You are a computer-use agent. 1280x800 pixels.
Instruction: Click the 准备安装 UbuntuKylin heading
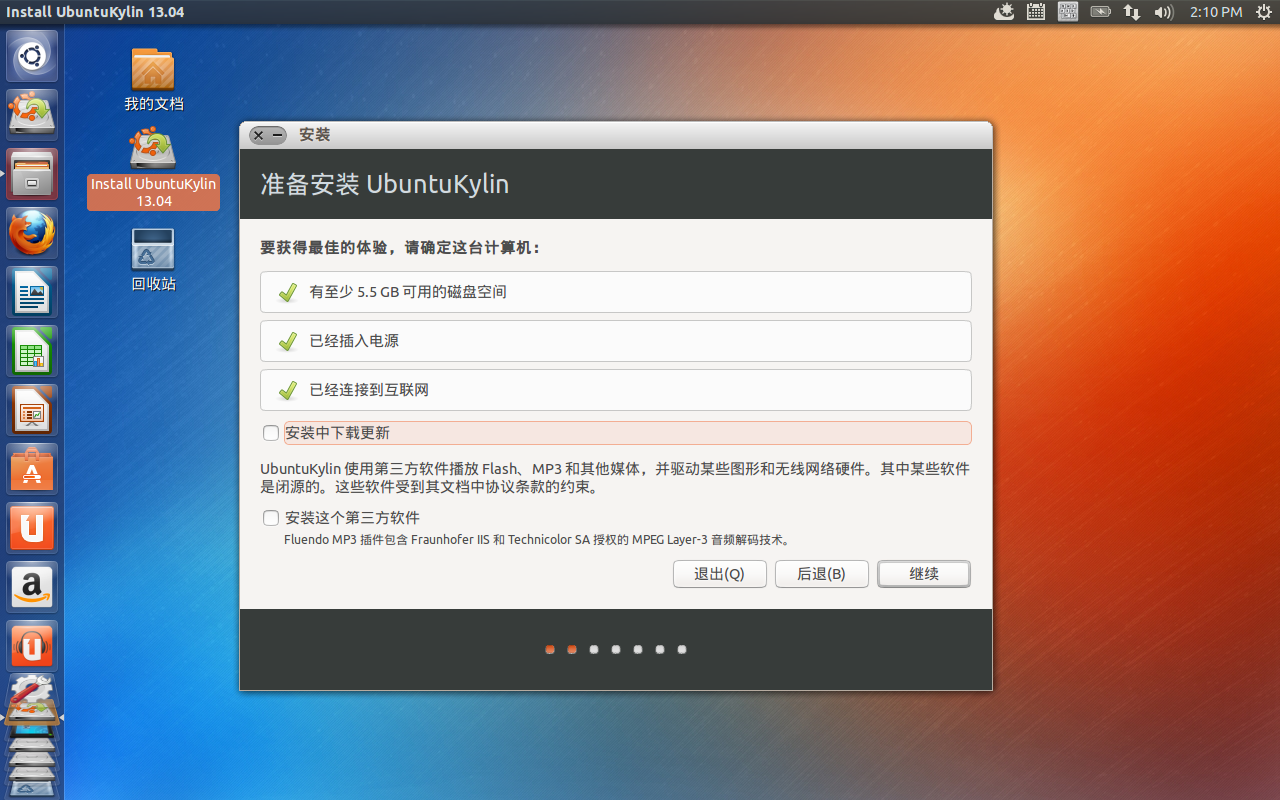click(385, 184)
